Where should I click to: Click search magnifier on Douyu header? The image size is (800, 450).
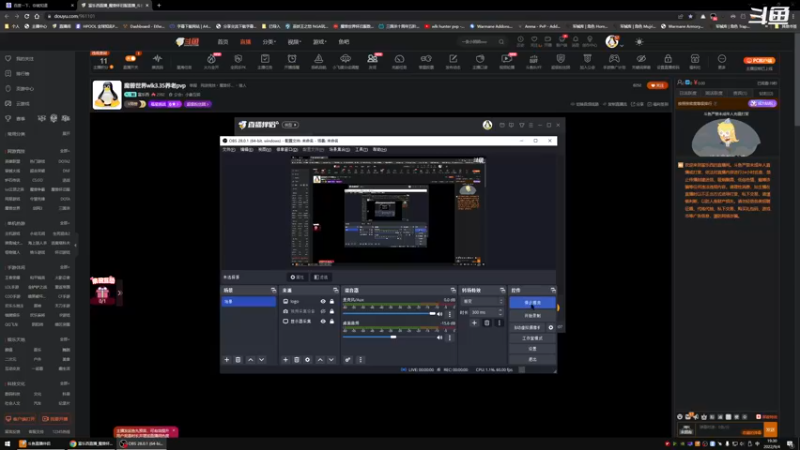coord(501,42)
